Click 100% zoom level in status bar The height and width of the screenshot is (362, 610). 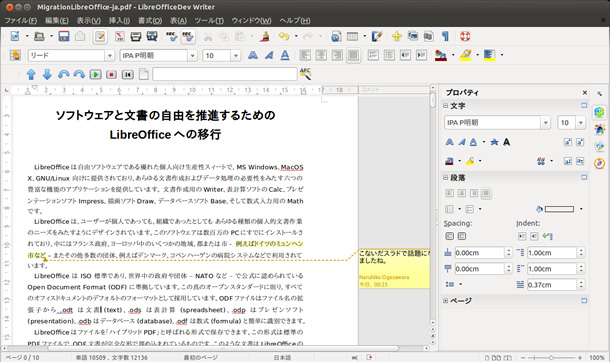597,357
